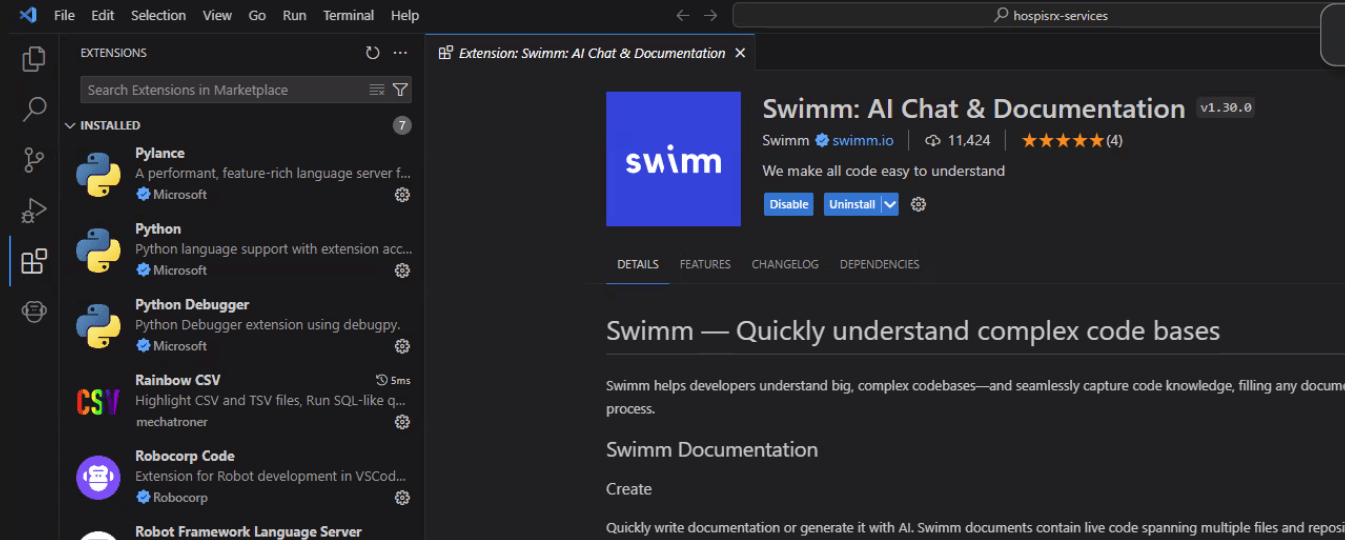Open the Explorer view in activity bar

tap(34, 59)
